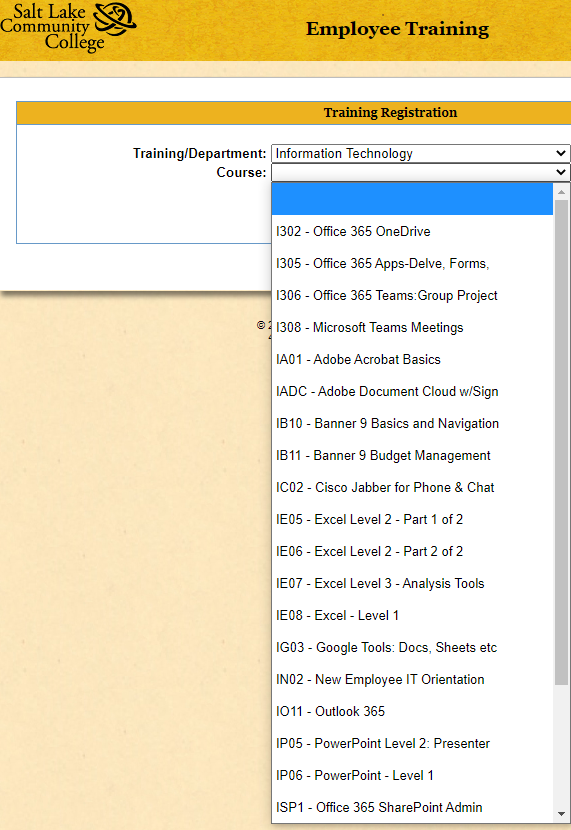
Task: Click the Employee Training heading
Action: 397,29
